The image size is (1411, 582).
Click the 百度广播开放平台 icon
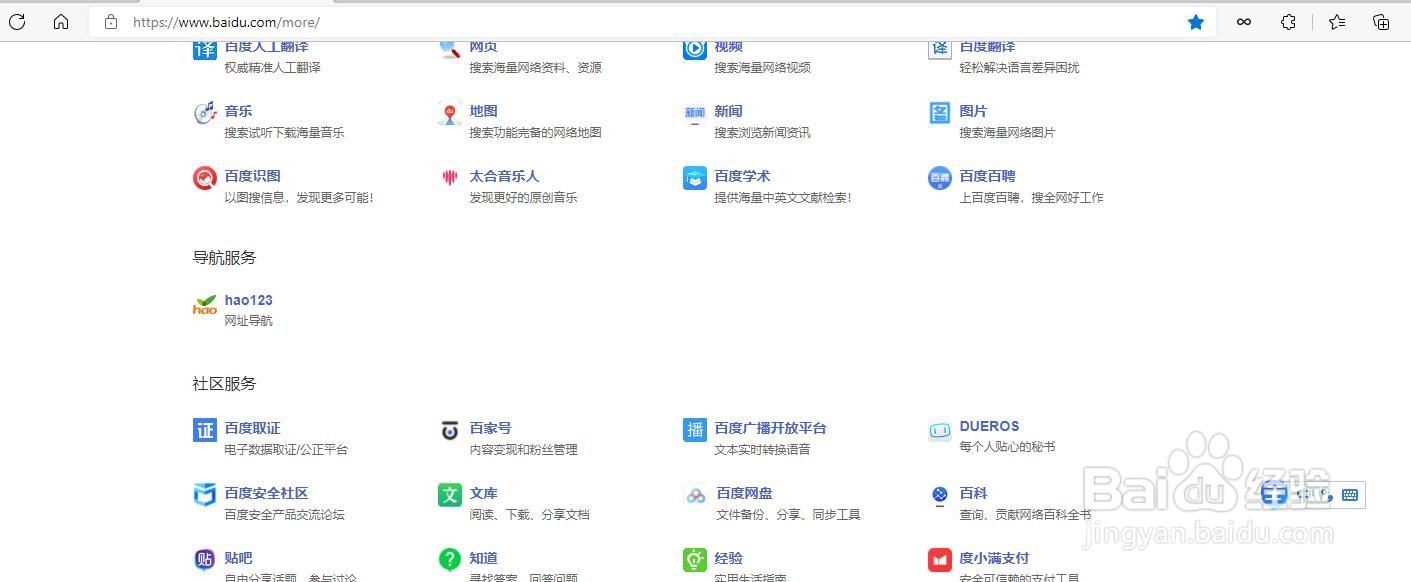[x=695, y=430]
